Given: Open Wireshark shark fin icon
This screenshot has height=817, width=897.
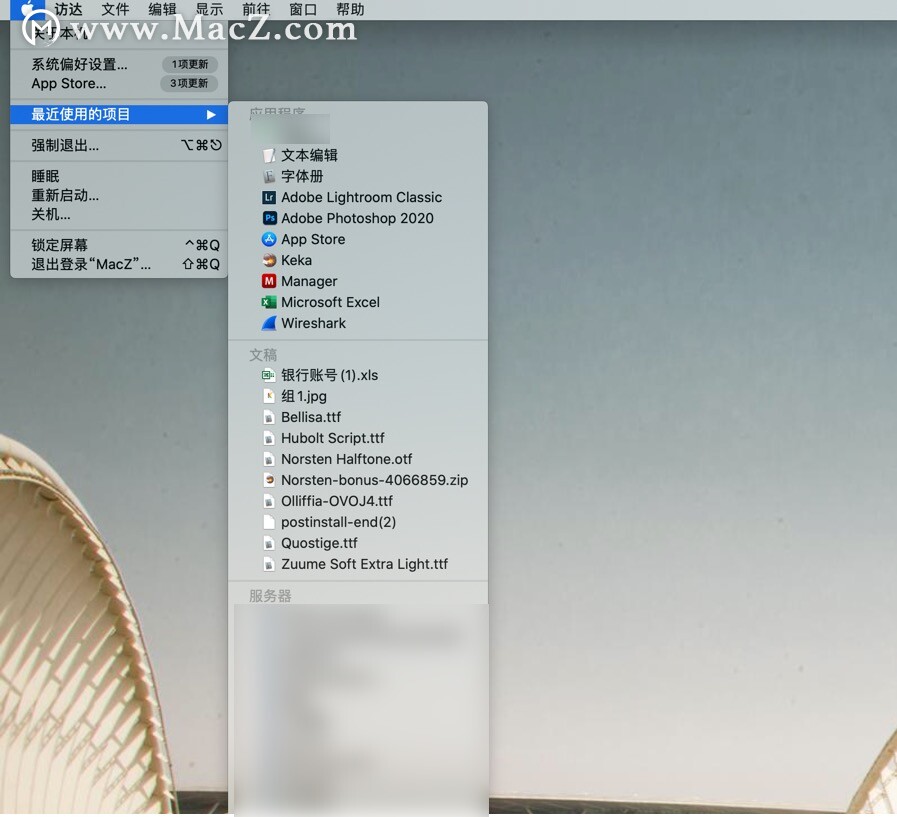Looking at the screenshot, I should point(269,323).
